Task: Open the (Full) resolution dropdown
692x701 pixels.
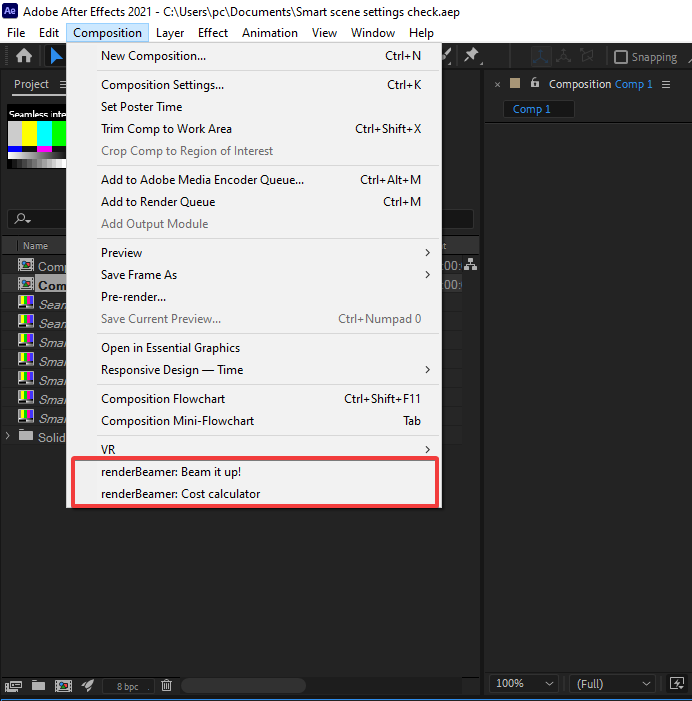Action: 612,684
